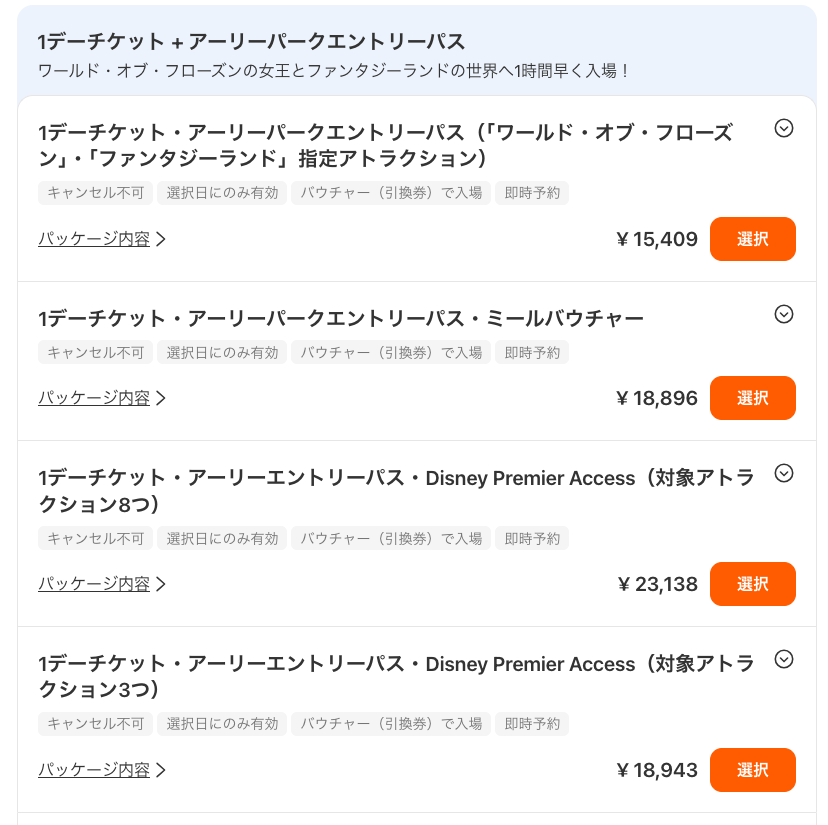This screenshot has height=825, width=828.
Task: Expand the Frozen & Fantasyland designated attraction ticket details
Action: [784, 128]
